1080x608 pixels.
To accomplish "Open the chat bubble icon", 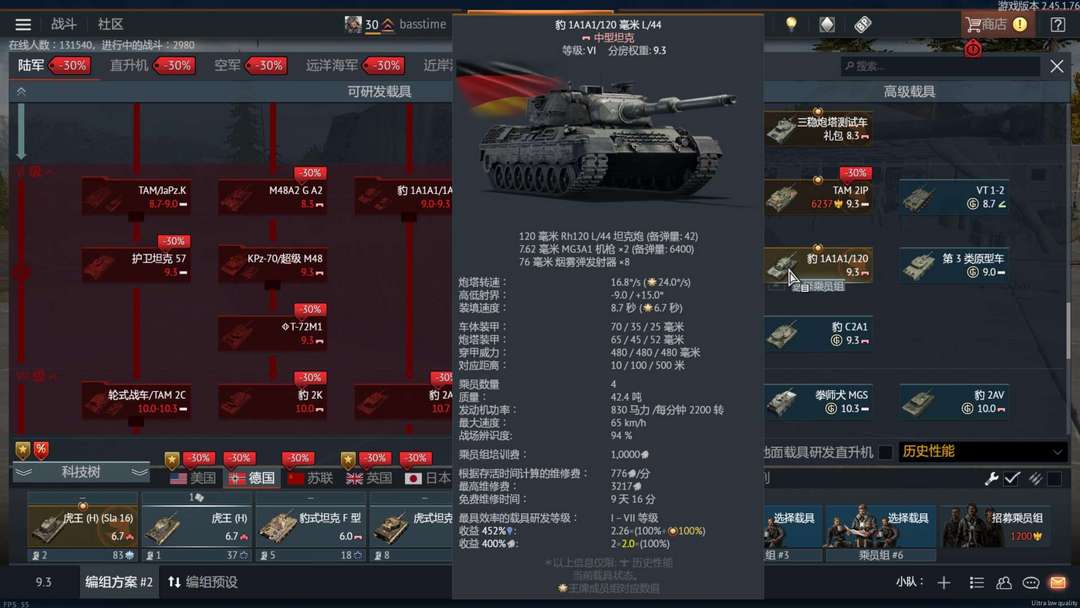I will pos(1030,583).
